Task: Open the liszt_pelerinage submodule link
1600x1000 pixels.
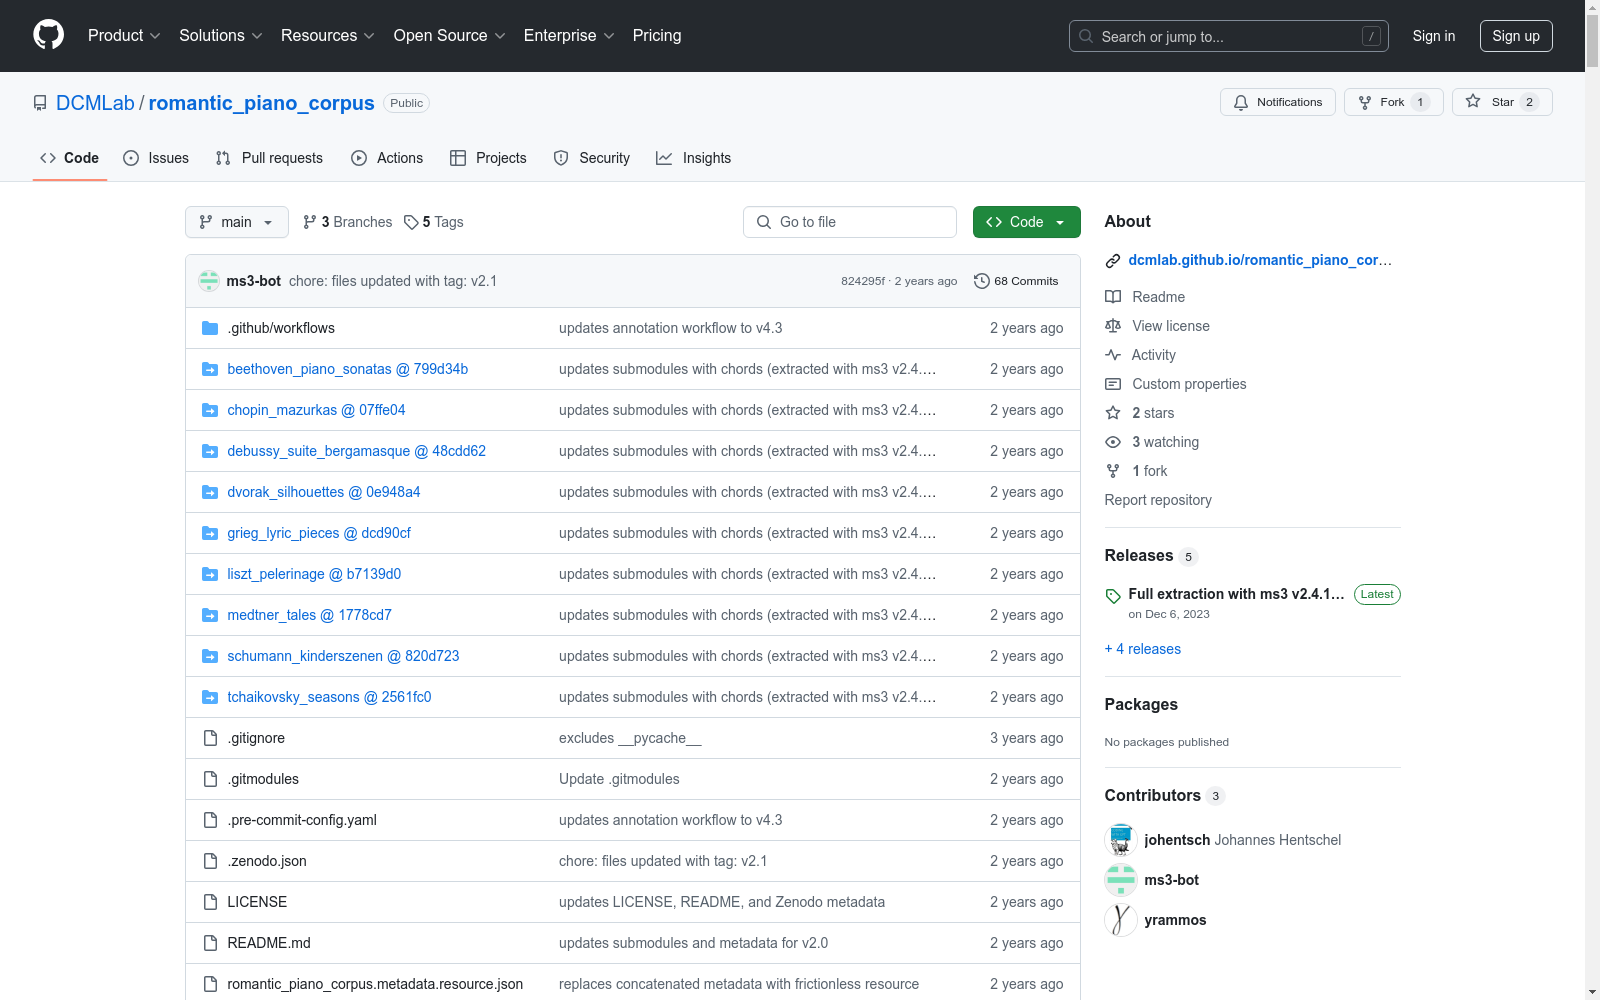Action: (x=314, y=574)
